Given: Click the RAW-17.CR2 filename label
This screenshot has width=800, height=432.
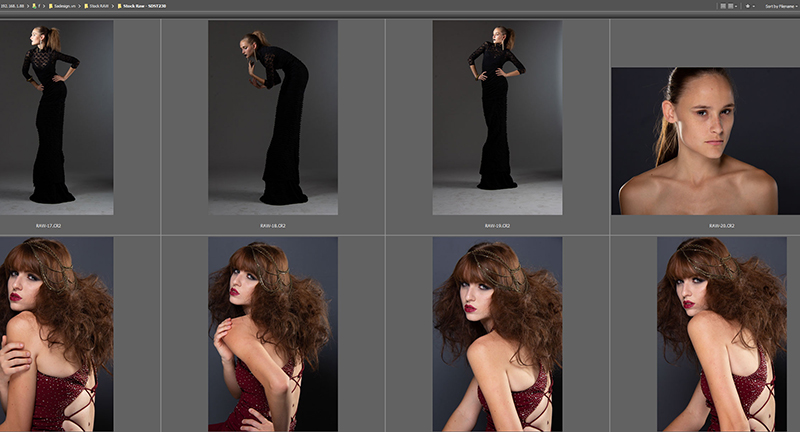Looking at the screenshot, I should tap(48, 225).
